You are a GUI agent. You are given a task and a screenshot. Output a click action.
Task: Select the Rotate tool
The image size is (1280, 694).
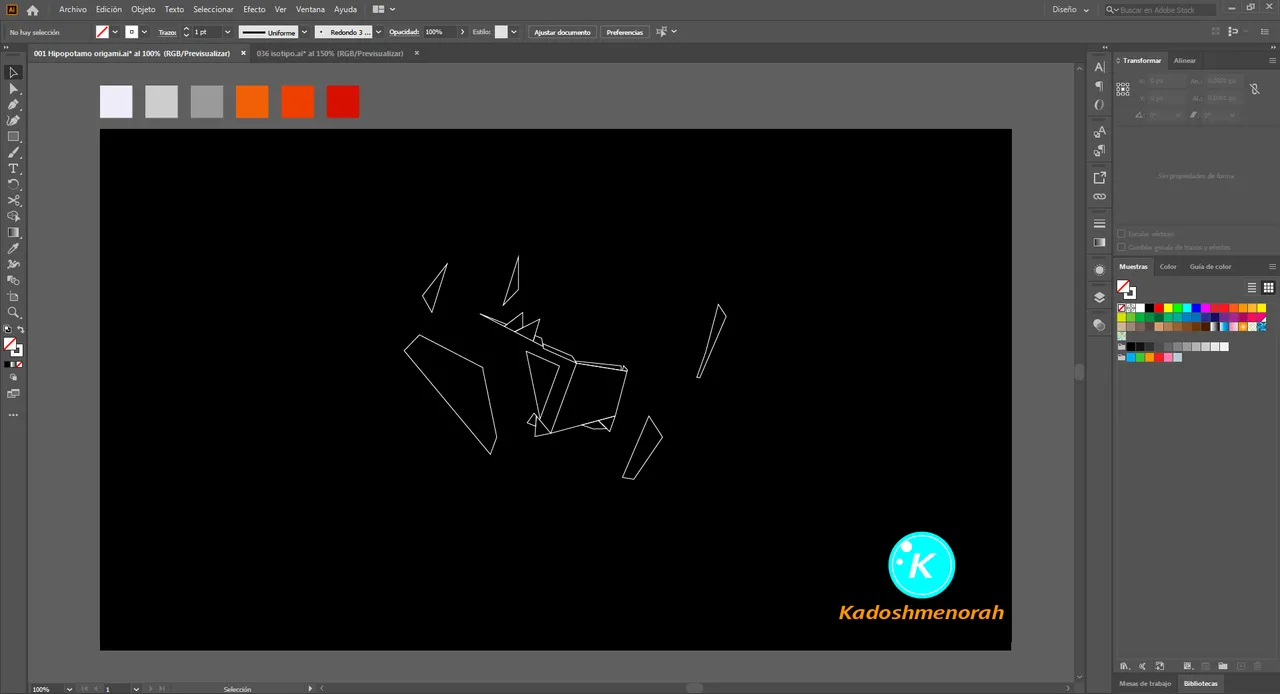pos(14,185)
